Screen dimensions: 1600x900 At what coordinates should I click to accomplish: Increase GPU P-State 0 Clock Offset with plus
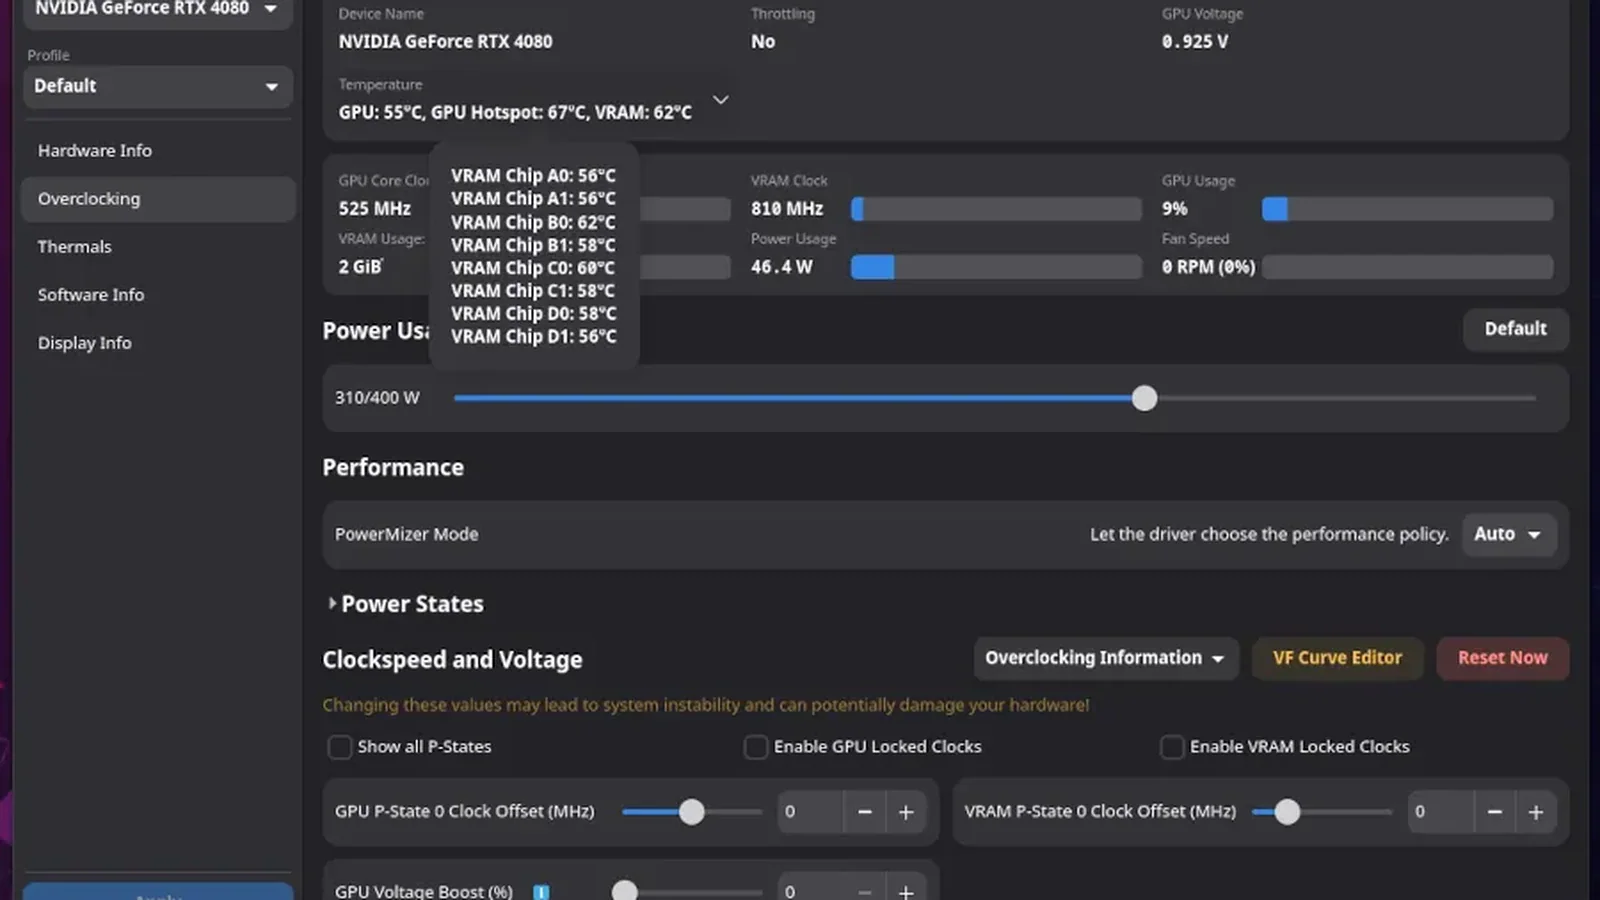click(906, 812)
